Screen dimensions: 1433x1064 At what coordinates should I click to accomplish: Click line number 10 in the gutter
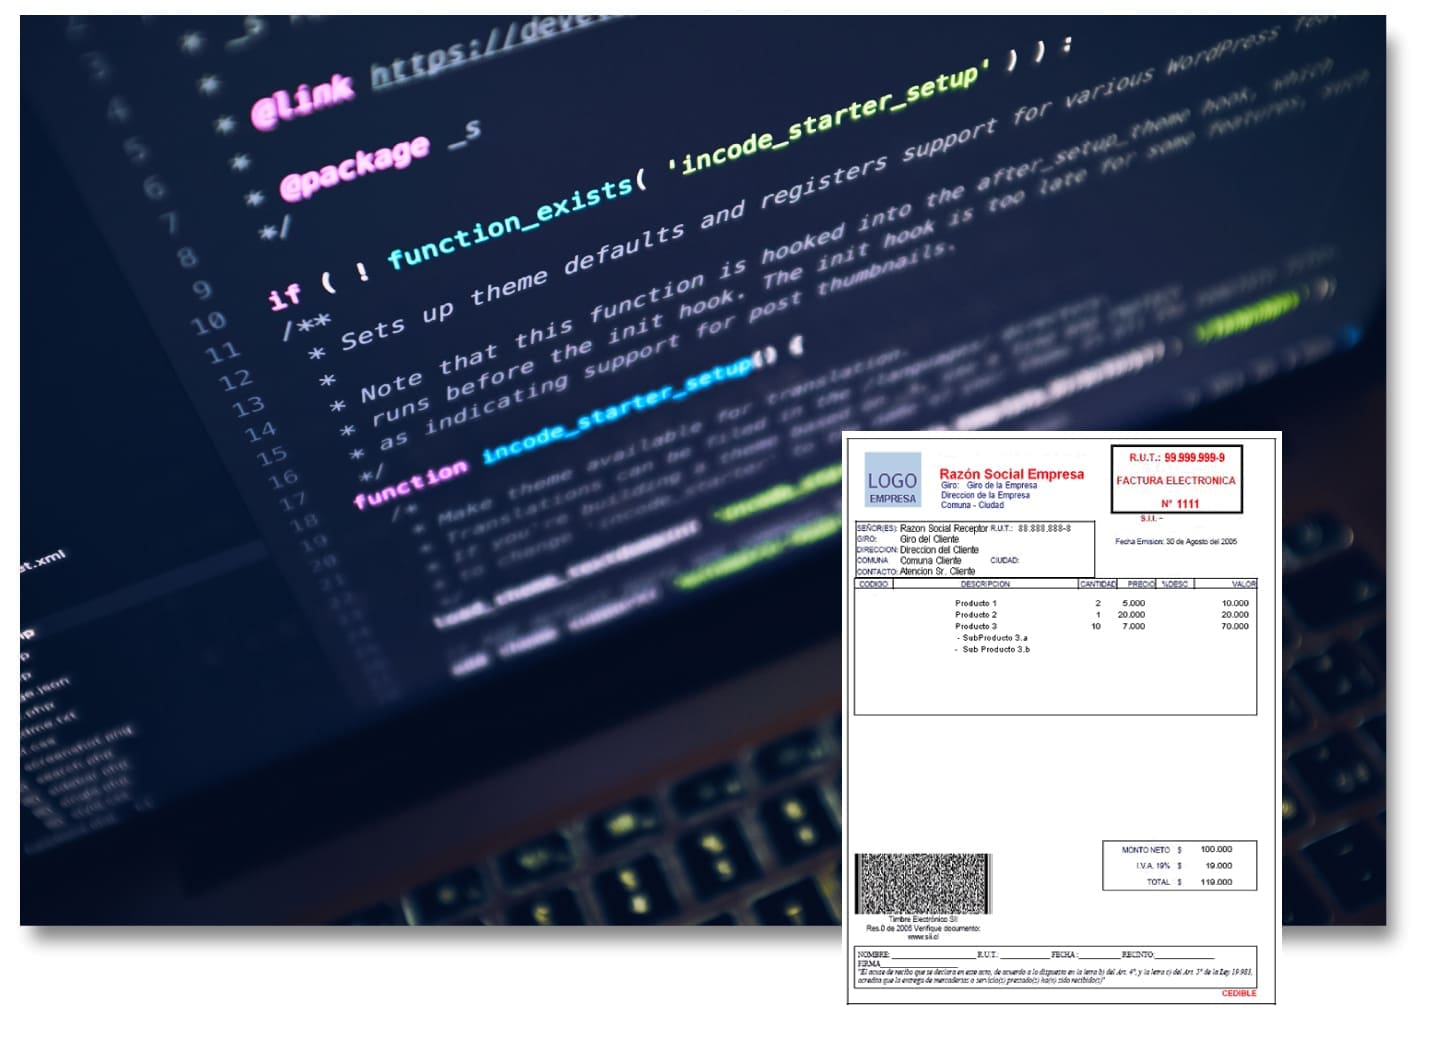coord(208,324)
